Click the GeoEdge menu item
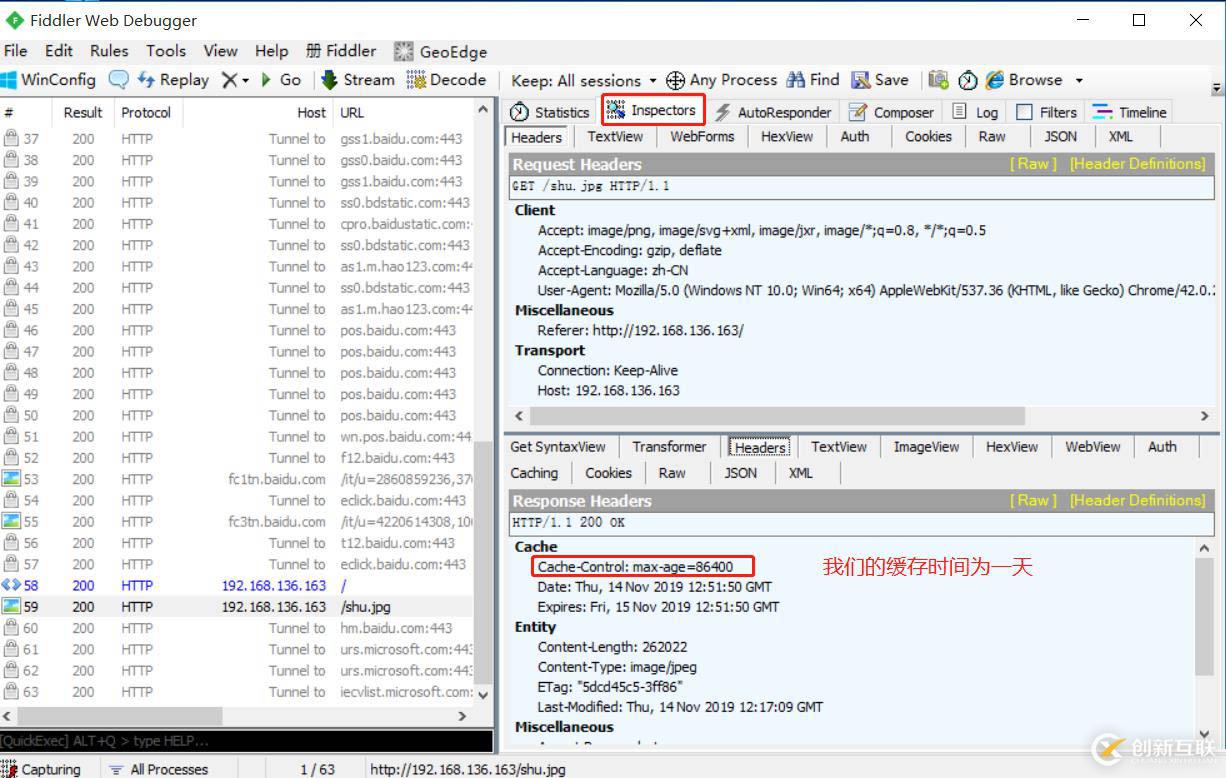This screenshot has height=778, width=1226. click(x=440, y=52)
